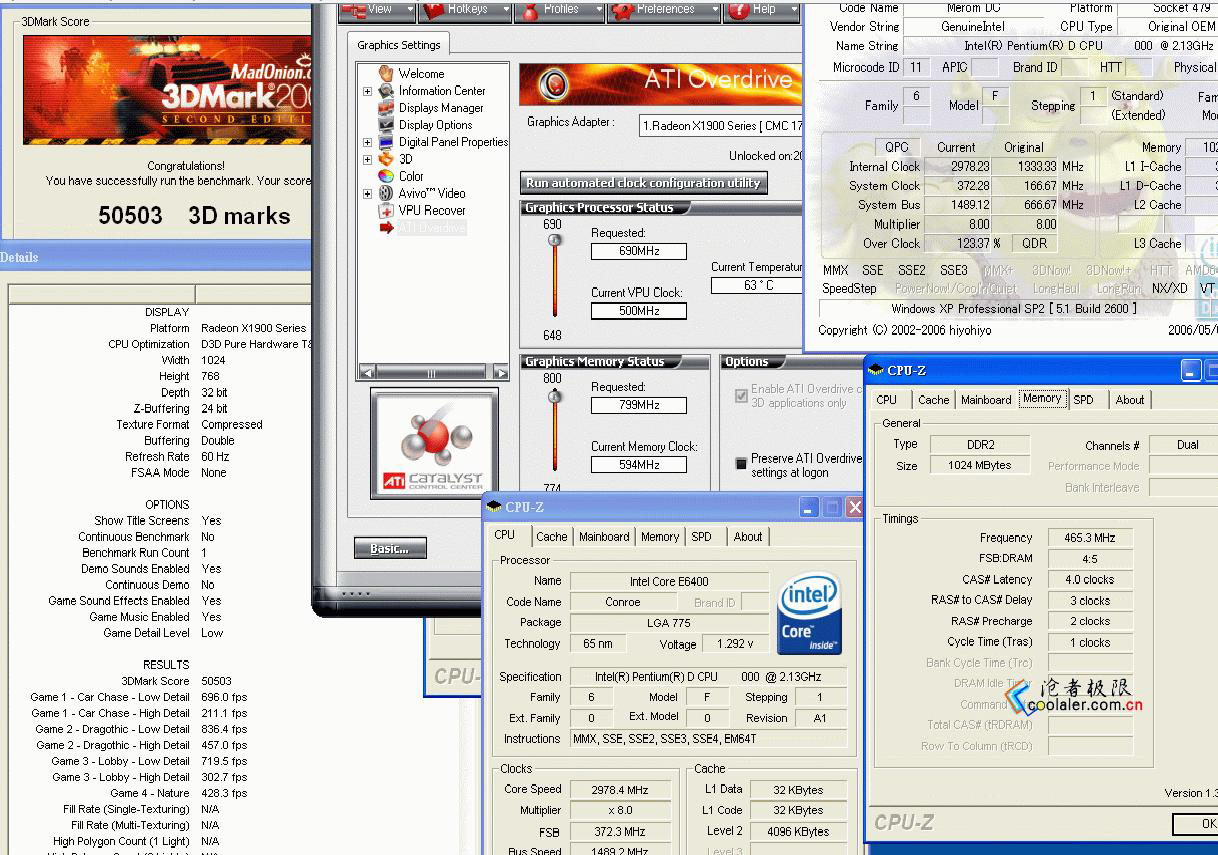The image size is (1218, 855).
Task: Switch to Mainboard tab in front CPU-Z
Action: pos(604,537)
